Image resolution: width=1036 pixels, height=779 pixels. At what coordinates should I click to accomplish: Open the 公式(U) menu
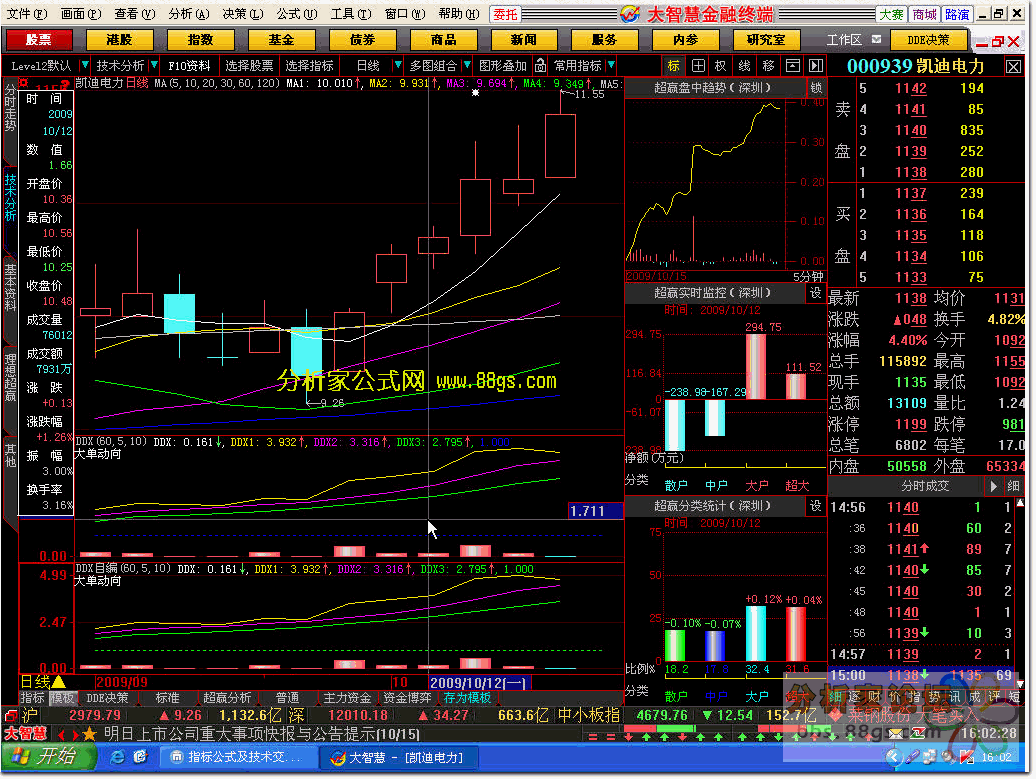point(297,13)
